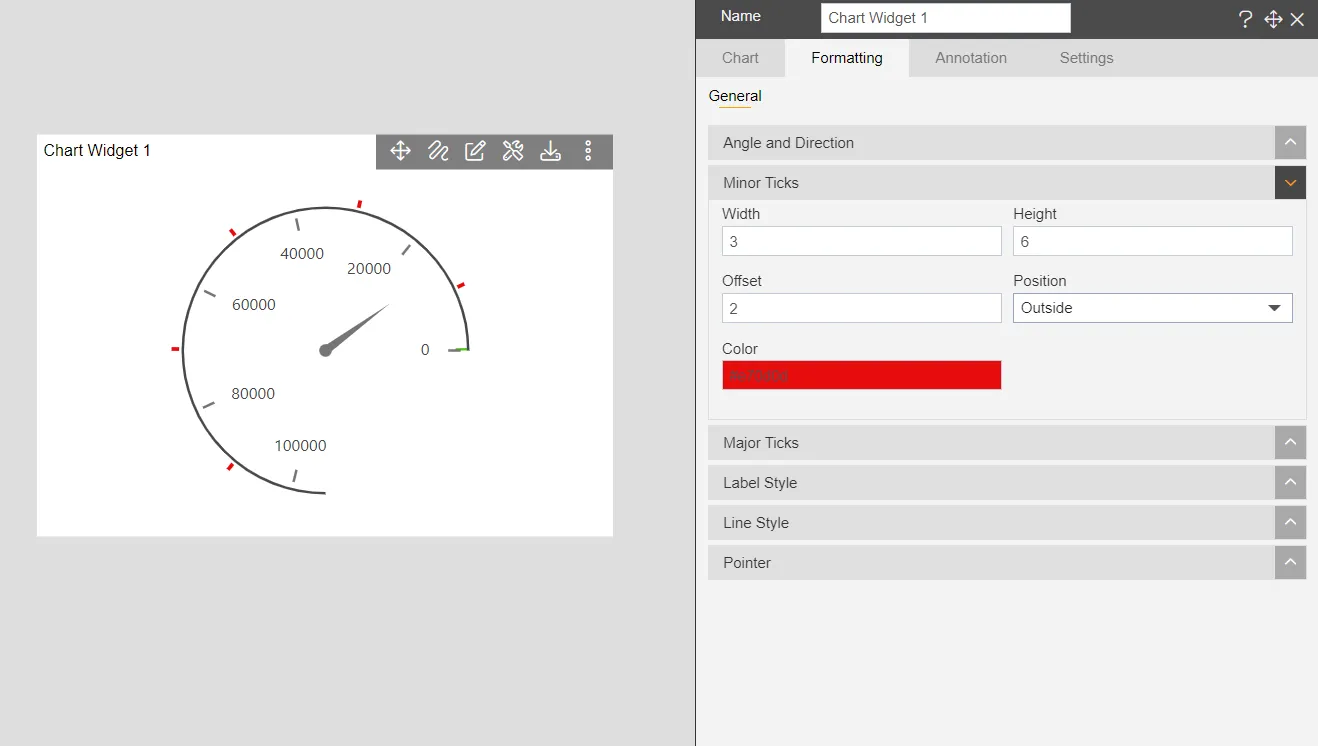1318x746 pixels.
Task: Click the tools/configure icon in widget toolbar
Action: pyautogui.click(x=513, y=151)
